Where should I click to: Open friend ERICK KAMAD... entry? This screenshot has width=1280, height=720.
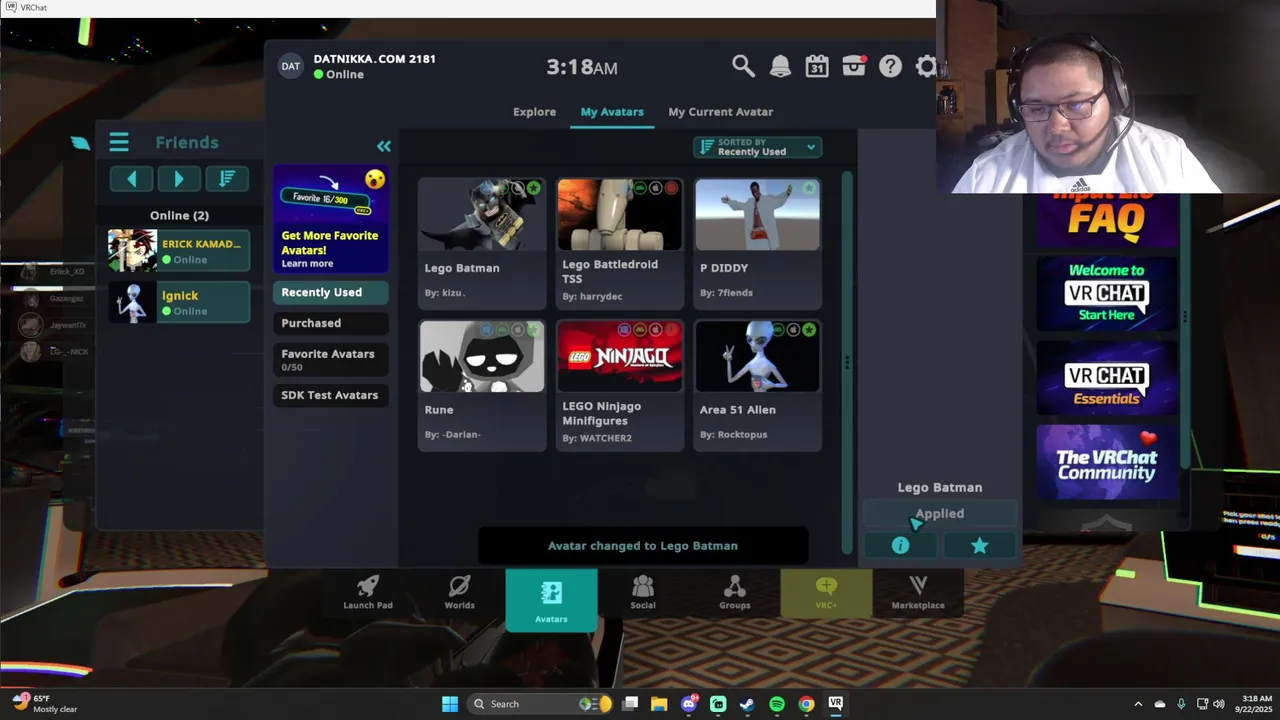pos(179,251)
